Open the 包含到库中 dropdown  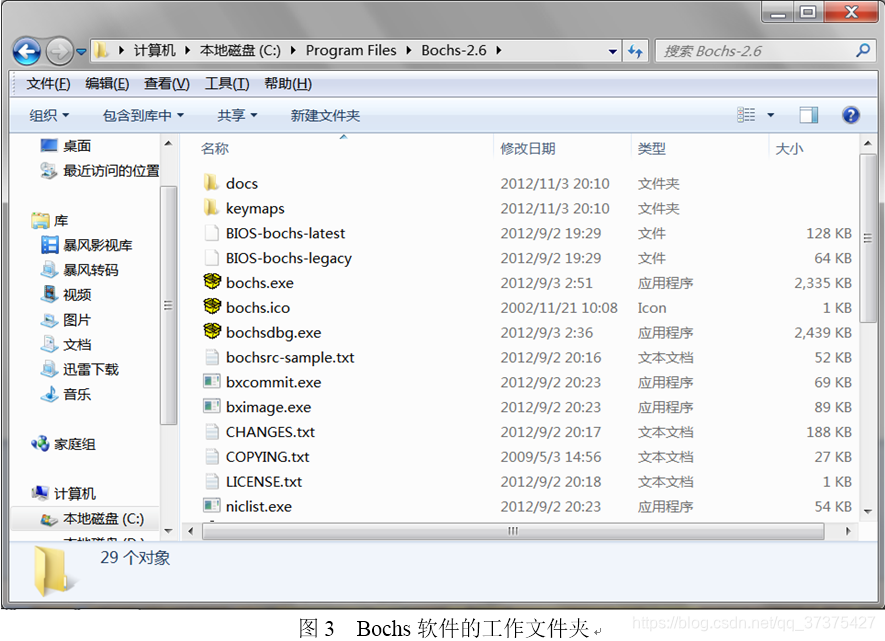(x=143, y=116)
